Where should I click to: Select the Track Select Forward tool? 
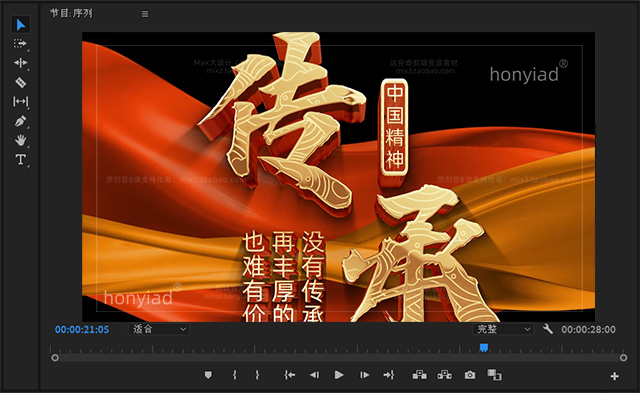tap(20, 43)
